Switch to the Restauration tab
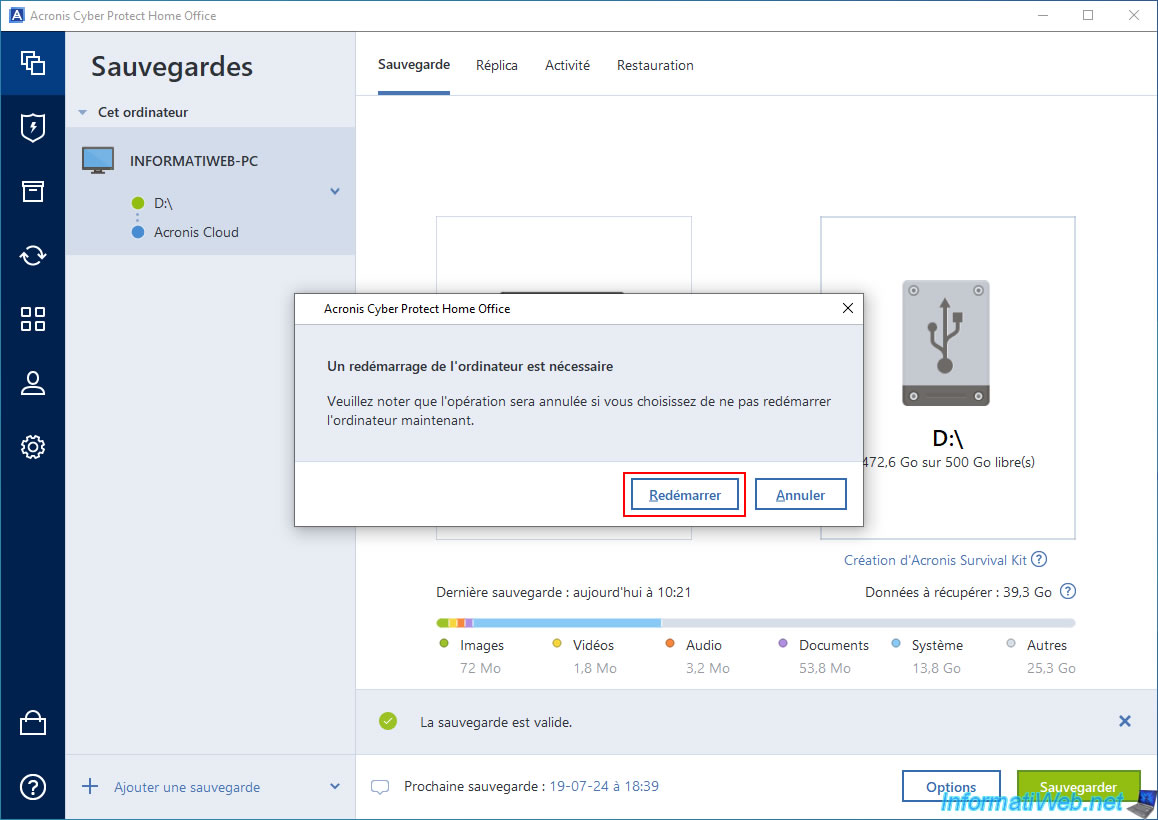 pyautogui.click(x=655, y=65)
